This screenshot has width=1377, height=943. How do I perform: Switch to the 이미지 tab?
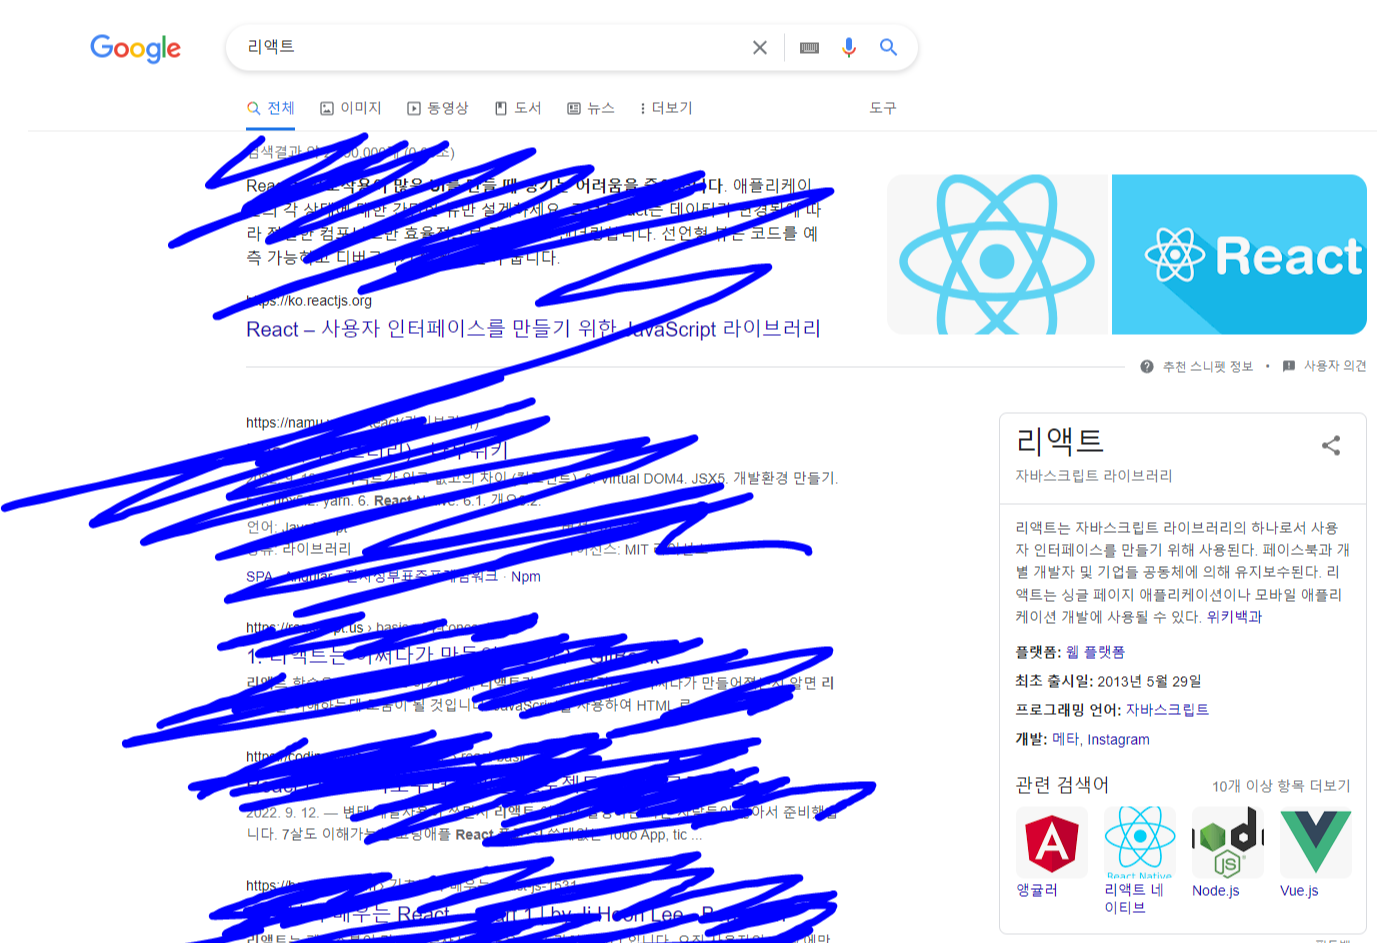click(x=351, y=108)
